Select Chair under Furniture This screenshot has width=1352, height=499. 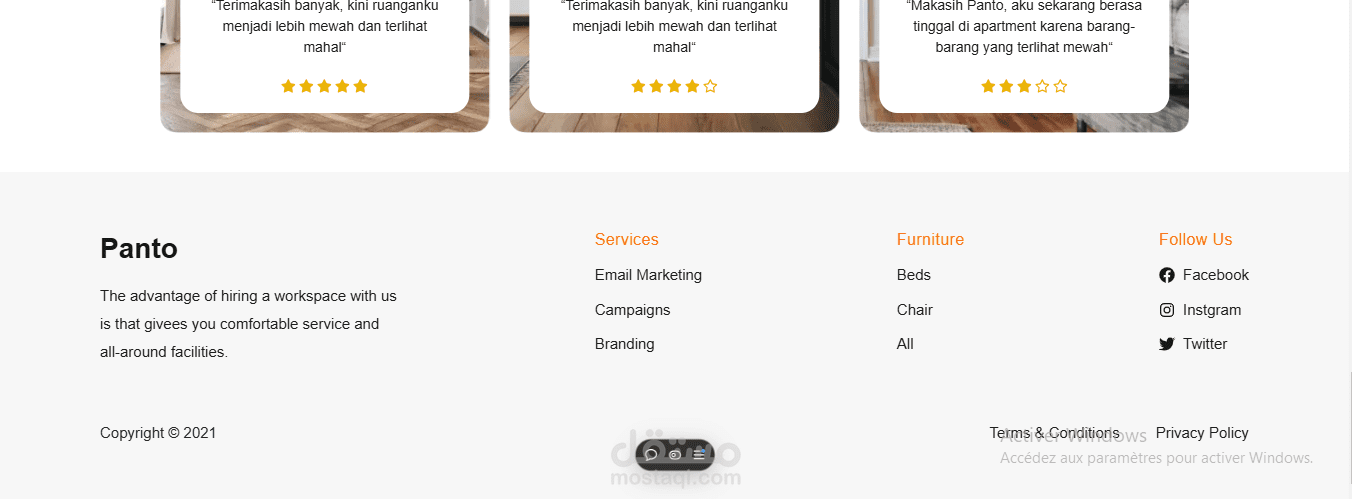coord(915,310)
